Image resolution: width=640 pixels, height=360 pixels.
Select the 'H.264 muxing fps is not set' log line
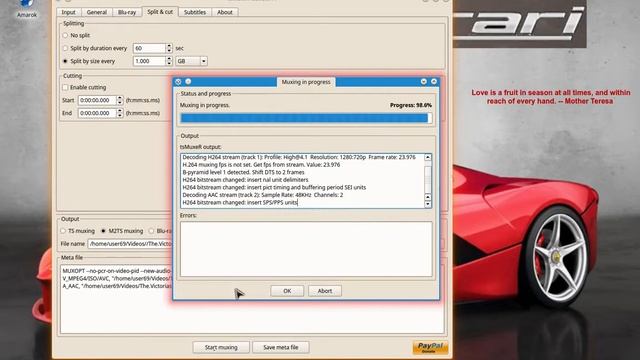261,165
